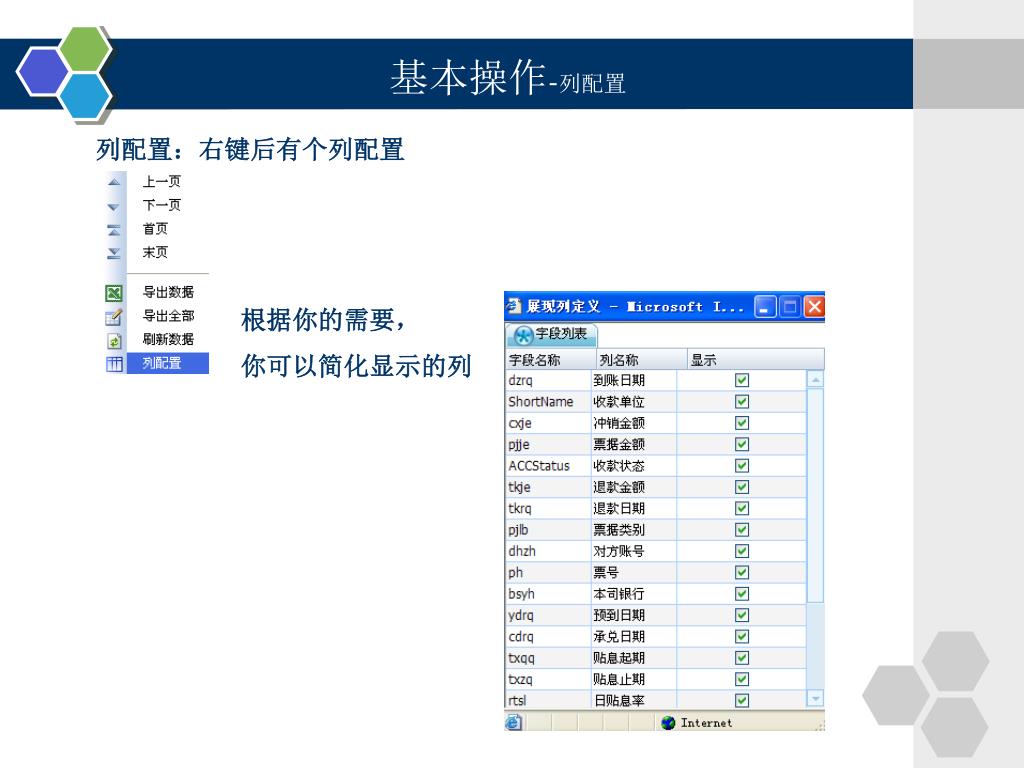Click the previous page up-arrow icon
The height and width of the screenshot is (768, 1024).
[x=114, y=182]
